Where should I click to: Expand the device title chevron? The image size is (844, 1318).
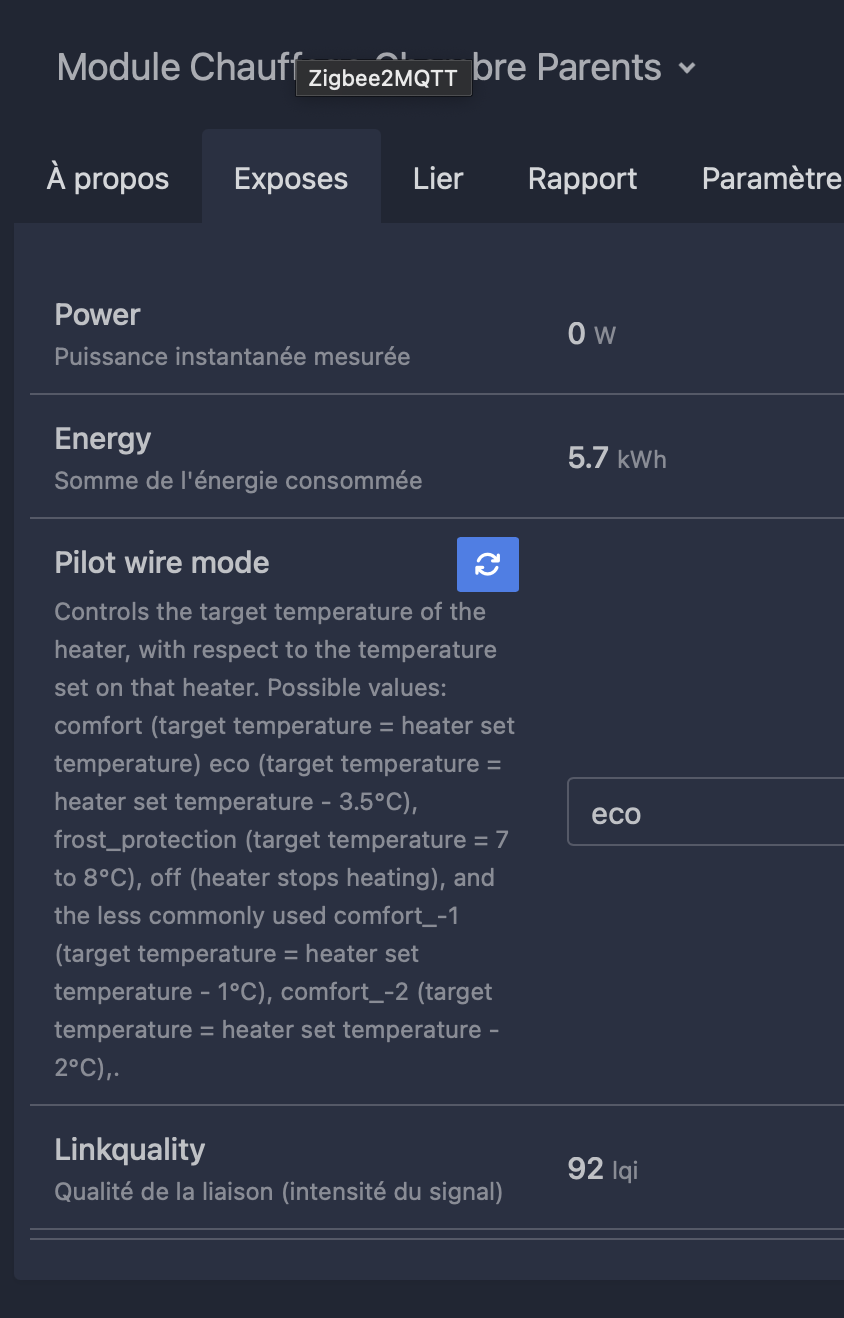coord(686,68)
